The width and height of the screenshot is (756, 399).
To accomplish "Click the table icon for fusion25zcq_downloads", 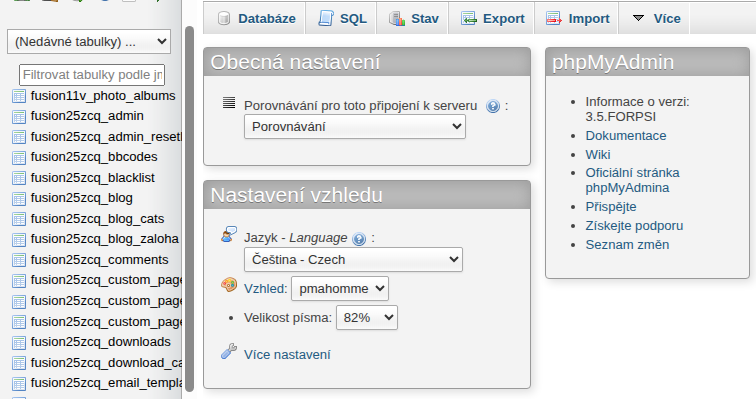I will [19, 343].
